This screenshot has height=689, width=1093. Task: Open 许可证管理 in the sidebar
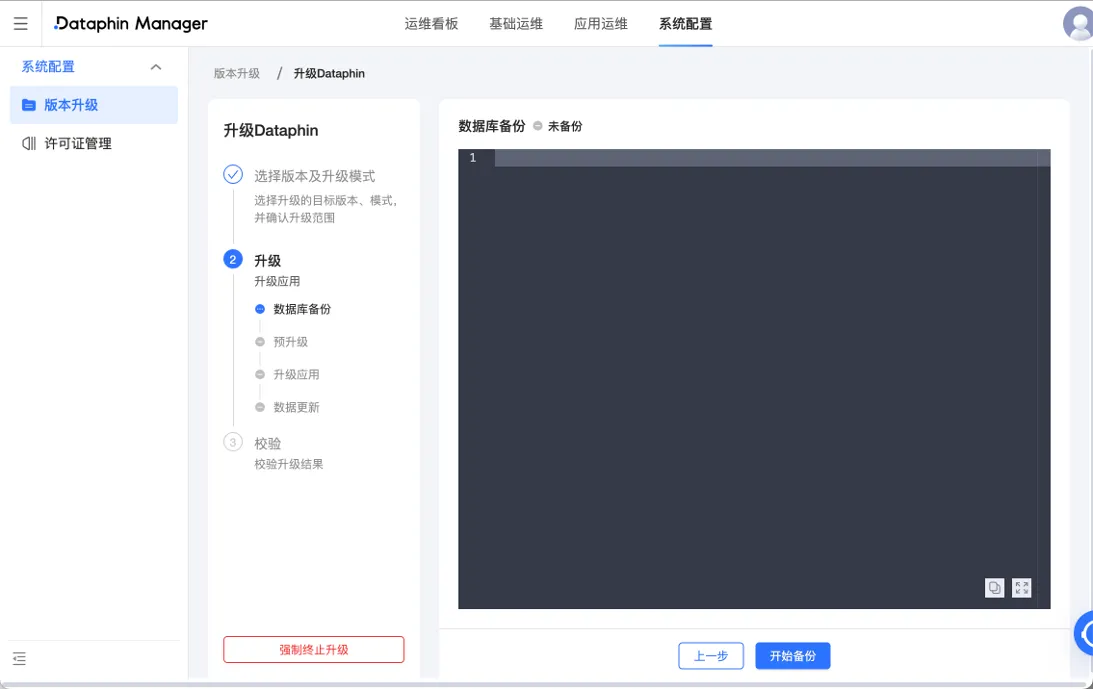point(94,144)
